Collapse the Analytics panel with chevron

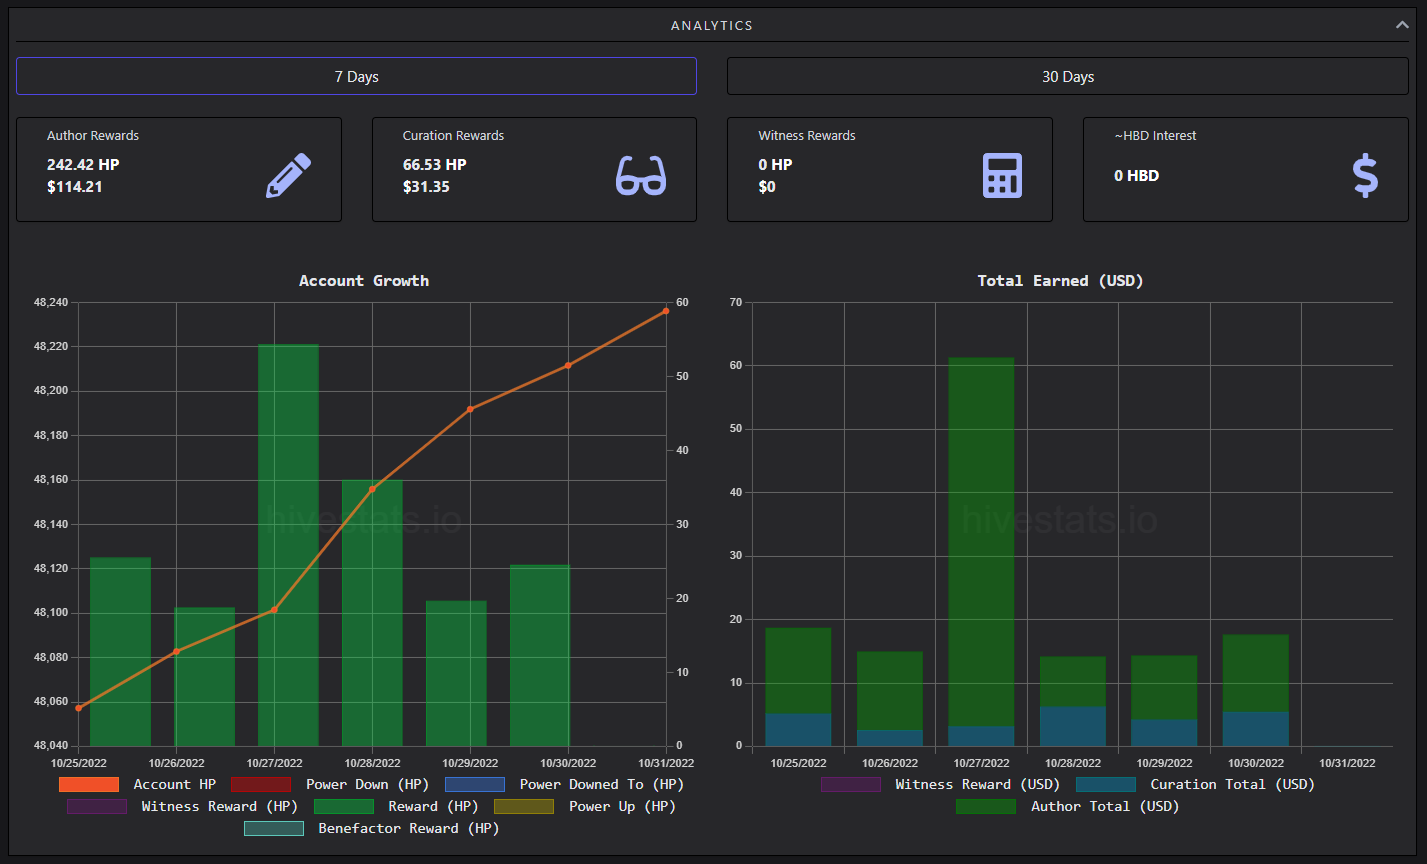[1402, 25]
